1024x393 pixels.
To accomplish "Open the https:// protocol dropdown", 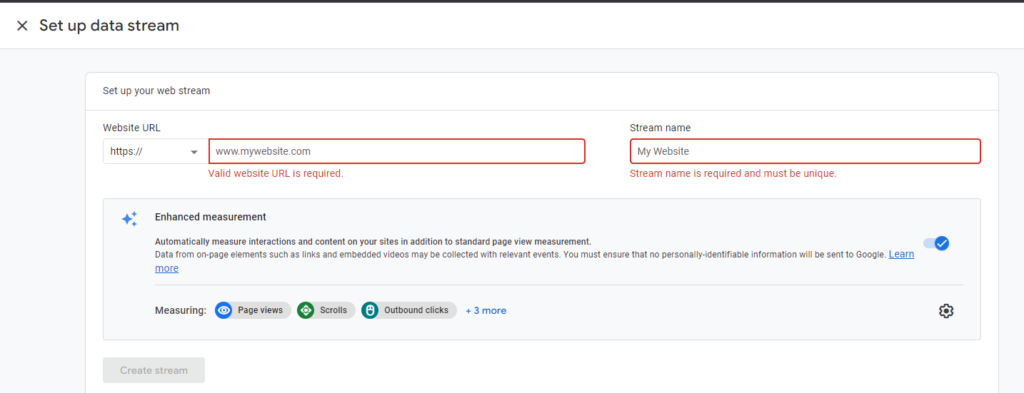I will [155, 151].
